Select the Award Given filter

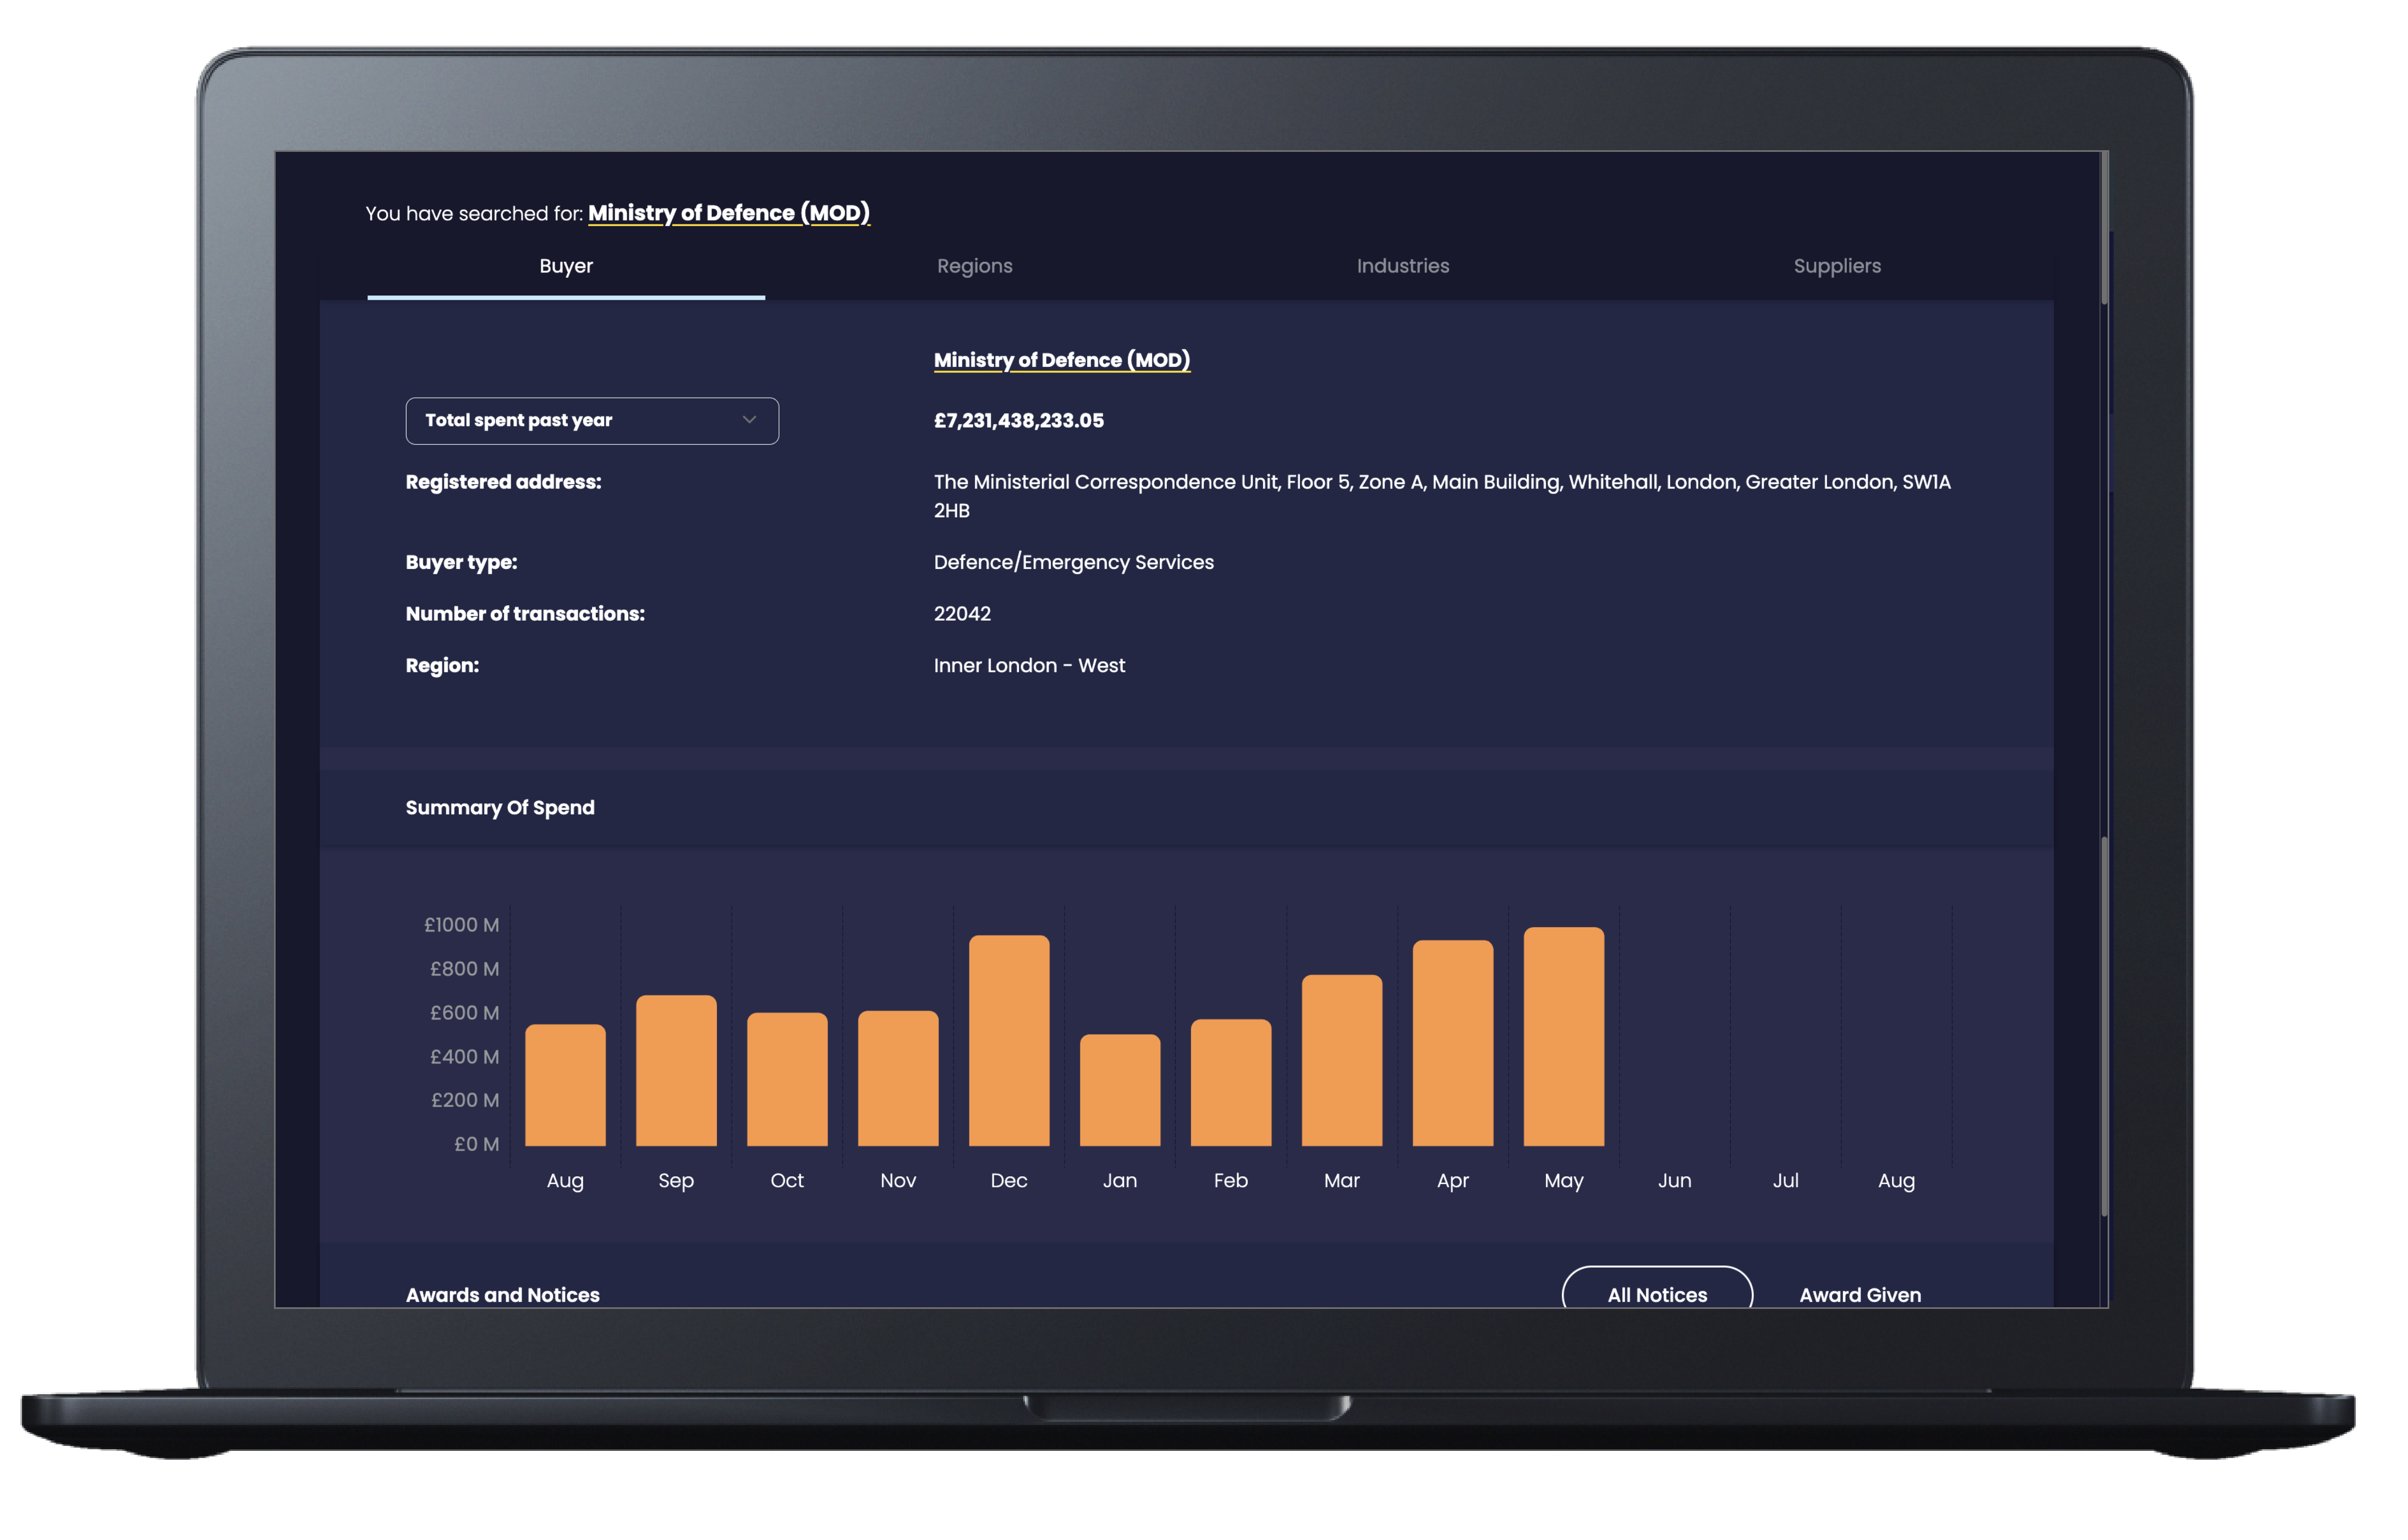(x=1859, y=1295)
